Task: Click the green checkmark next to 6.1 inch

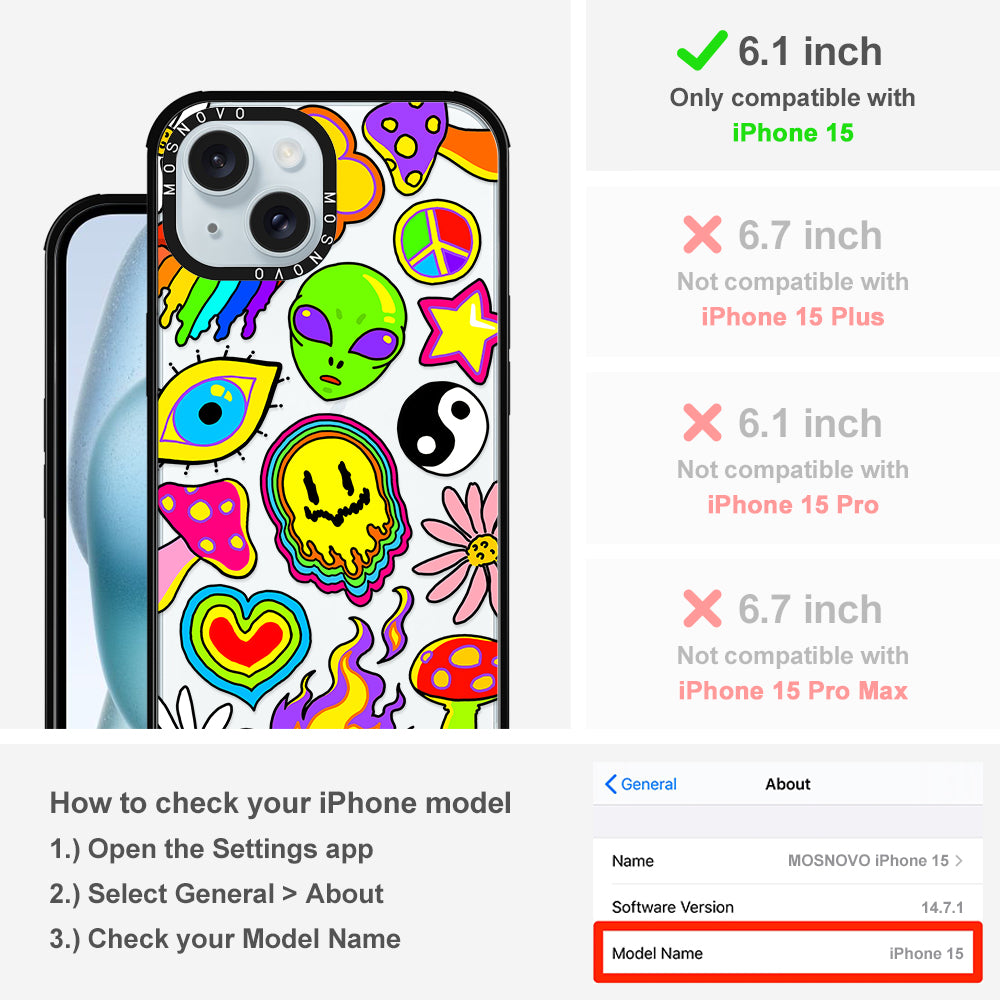Action: [x=702, y=50]
